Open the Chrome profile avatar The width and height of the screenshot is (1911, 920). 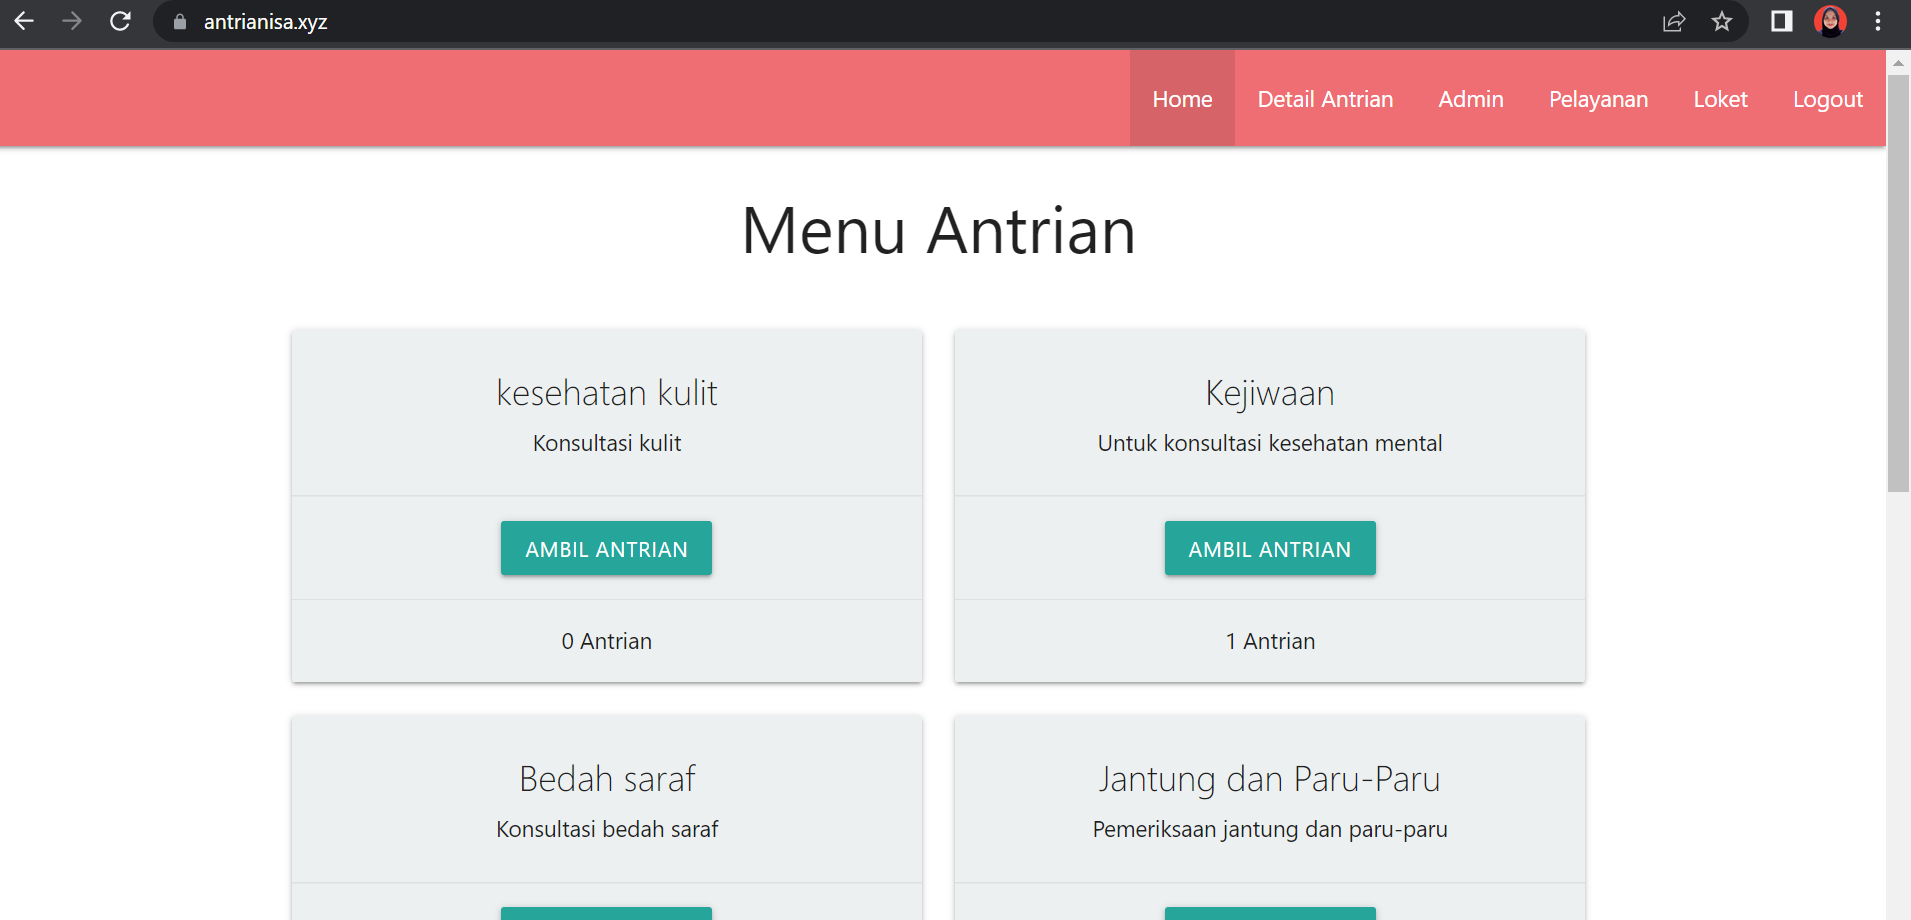[x=1830, y=21]
